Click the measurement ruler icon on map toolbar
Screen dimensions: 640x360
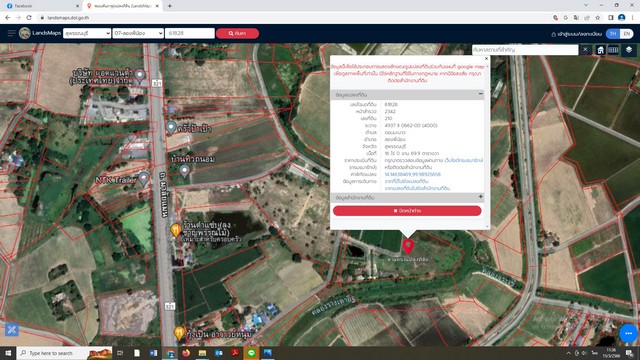pyautogui.click(x=613, y=50)
